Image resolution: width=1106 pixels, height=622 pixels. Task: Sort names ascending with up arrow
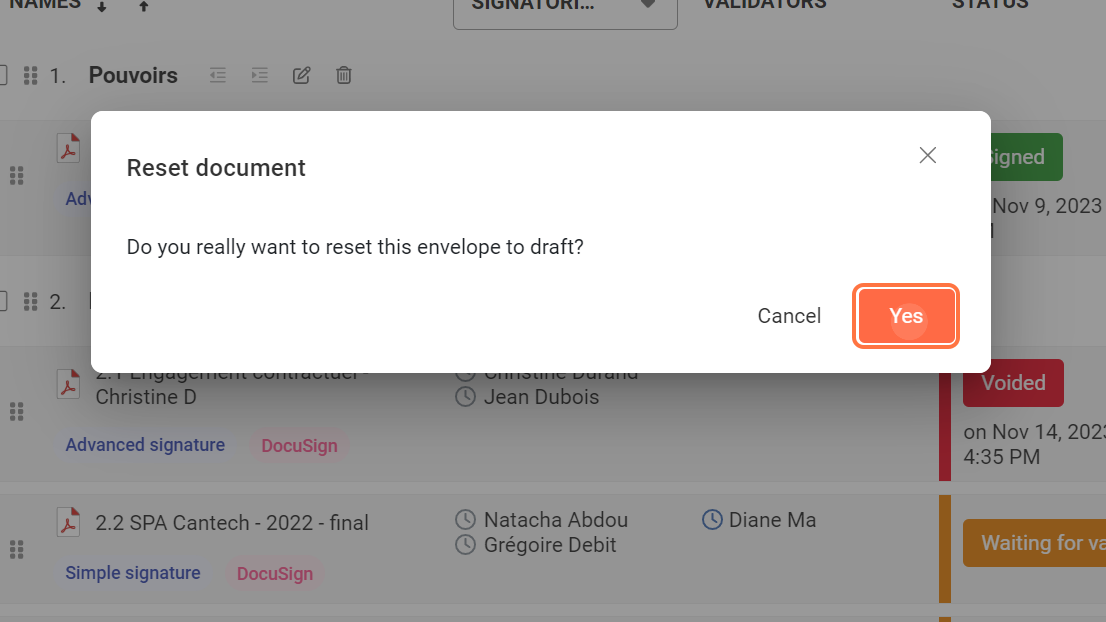pos(143,7)
